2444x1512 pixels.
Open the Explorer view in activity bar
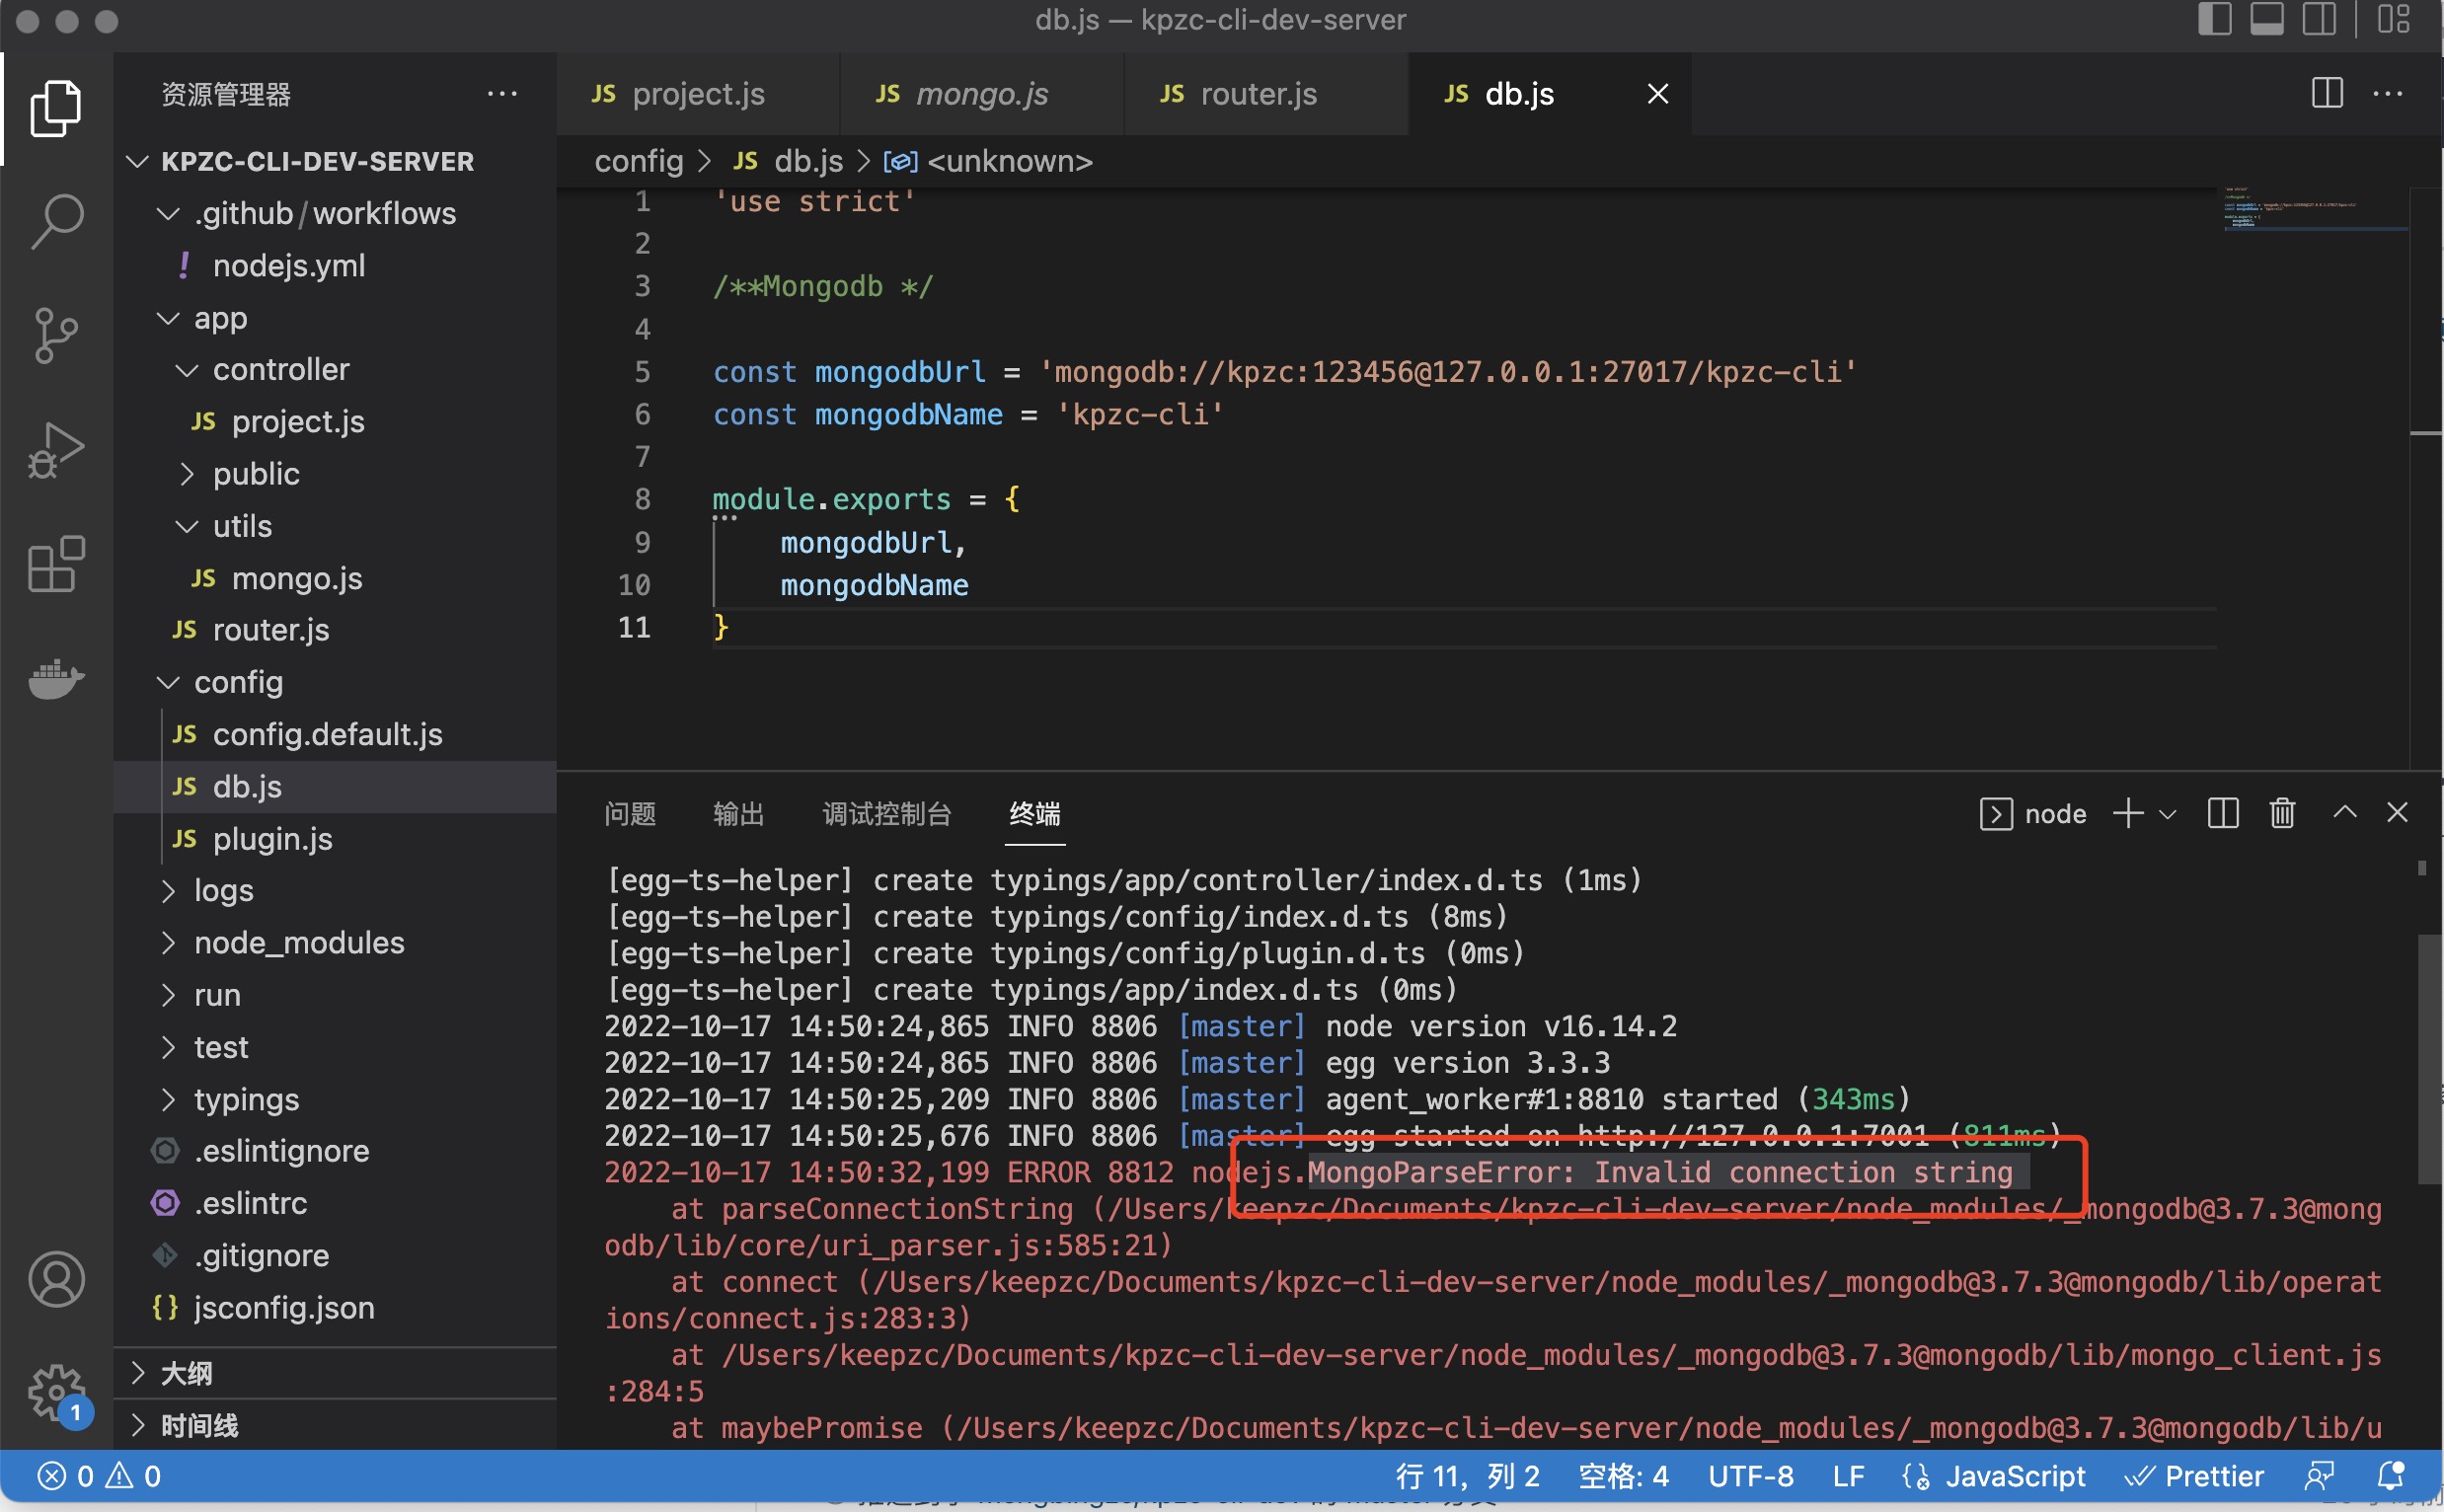(x=56, y=107)
